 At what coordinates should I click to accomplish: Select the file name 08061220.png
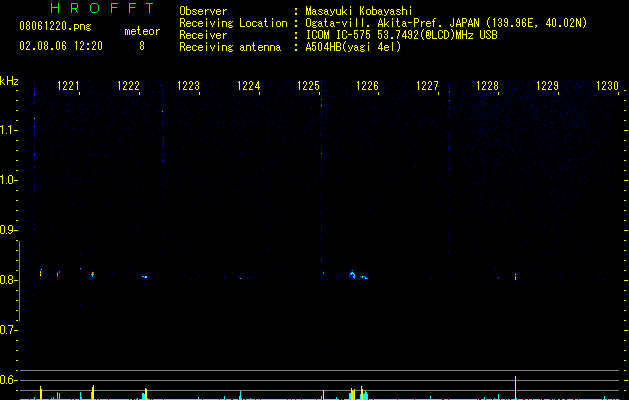tap(55, 27)
